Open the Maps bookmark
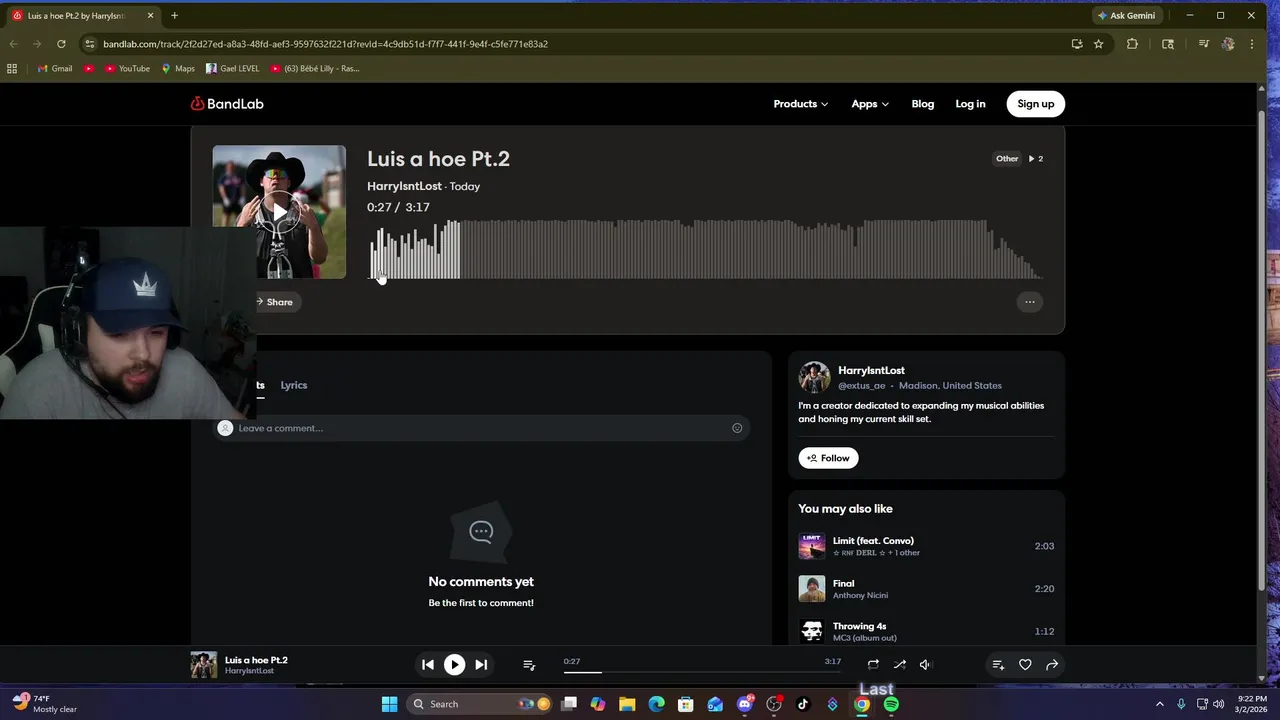1280x720 pixels. click(x=178, y=69)
